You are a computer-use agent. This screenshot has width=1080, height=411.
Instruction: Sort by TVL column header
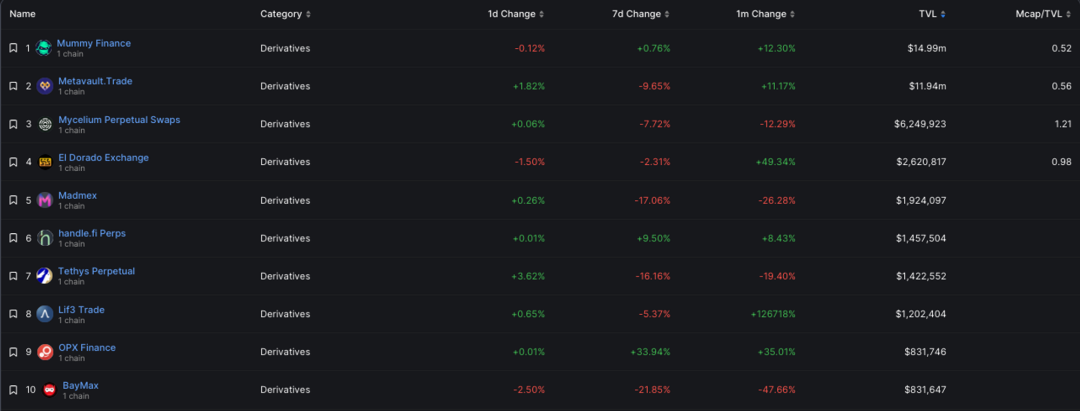932,14
